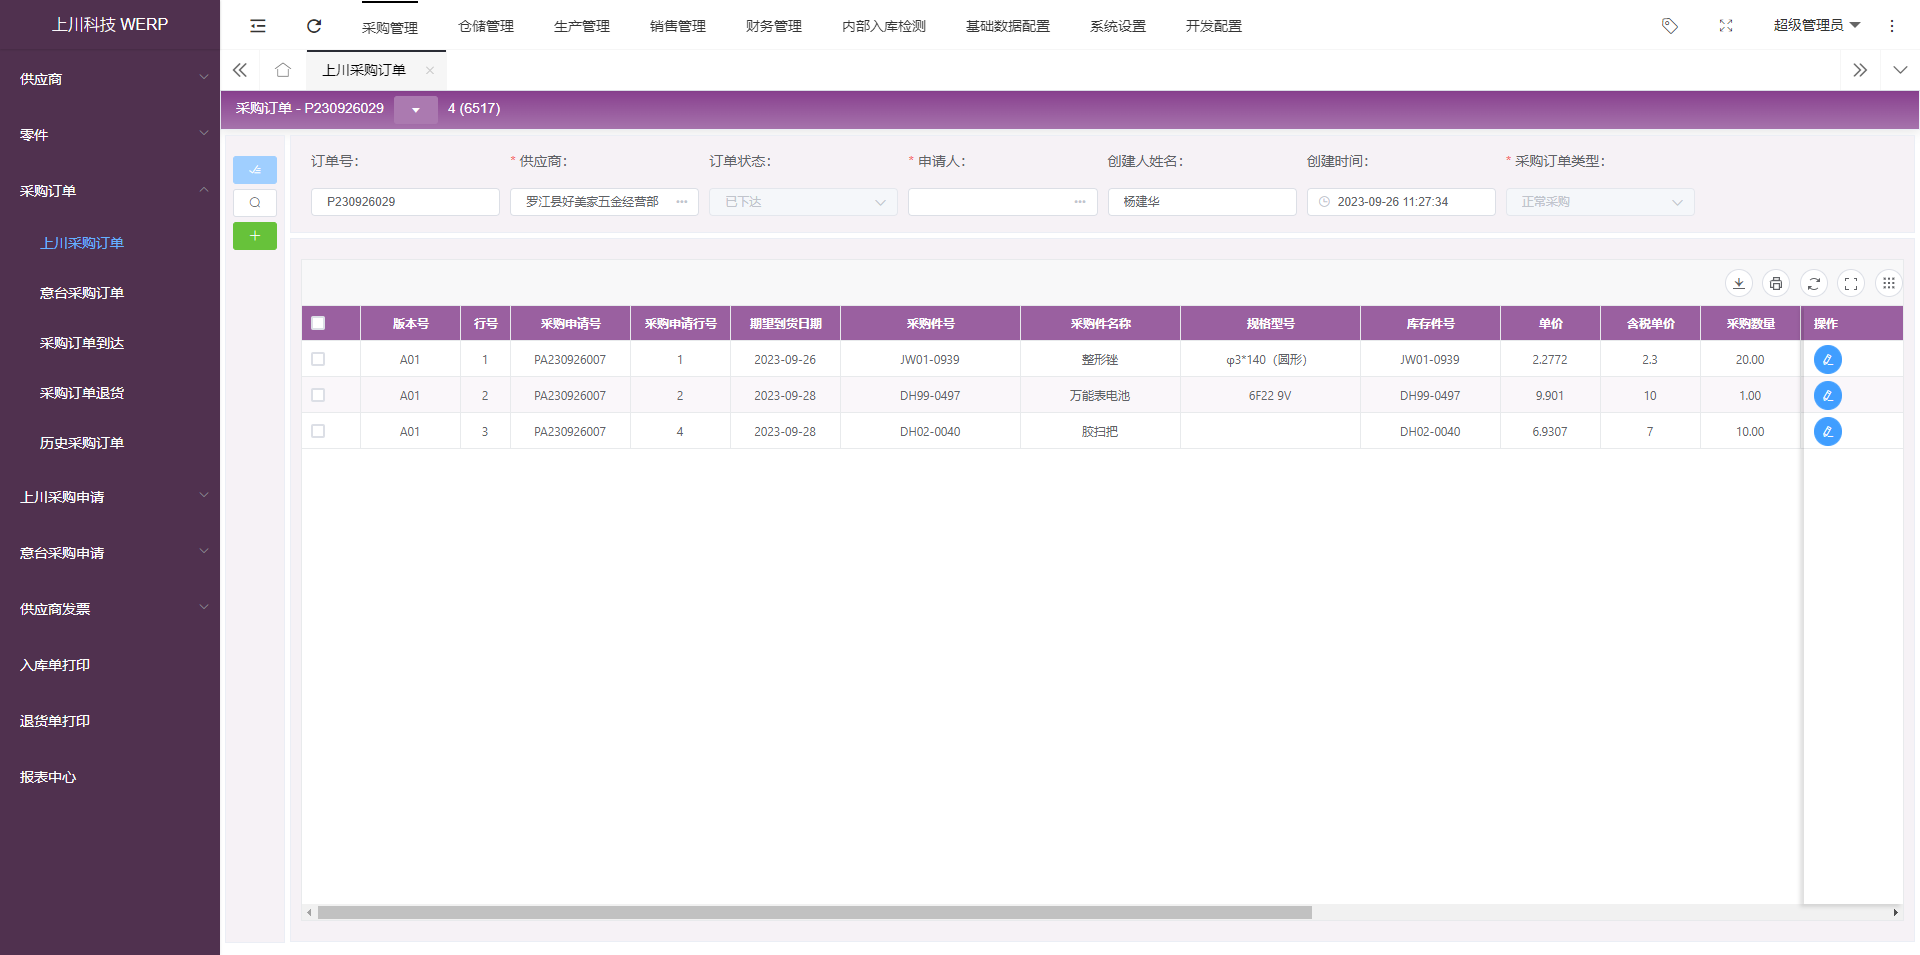
Task: Click the 创建时间 date field
Action: point(1401,202)
